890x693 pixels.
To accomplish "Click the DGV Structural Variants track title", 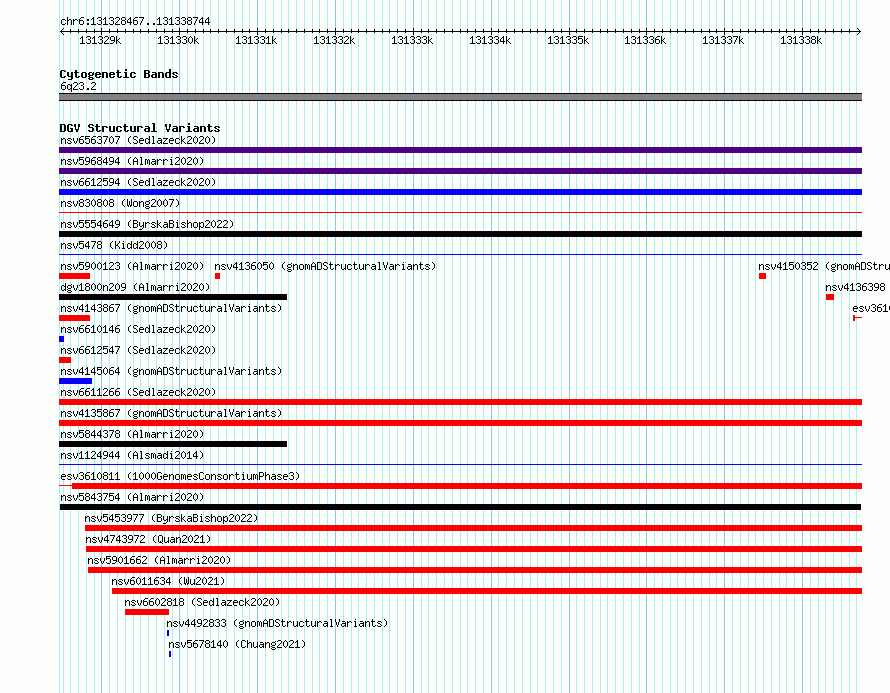I will (x=140, y=128).
